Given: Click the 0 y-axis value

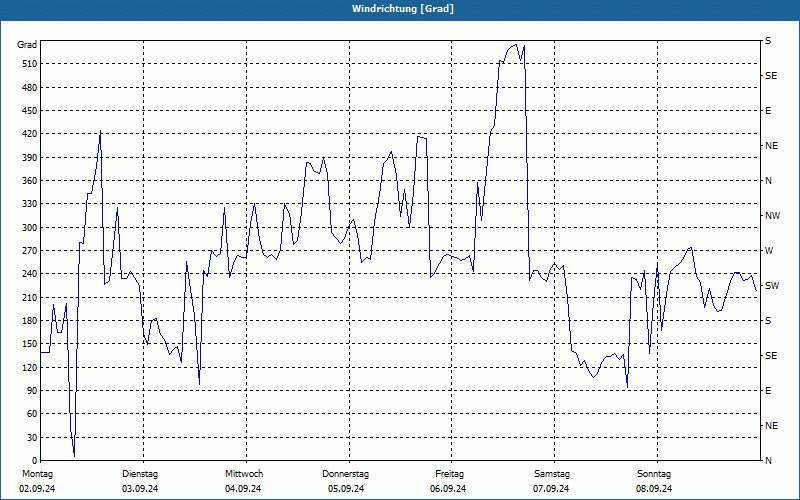Looking at the screenshot, I should [35, 461].
